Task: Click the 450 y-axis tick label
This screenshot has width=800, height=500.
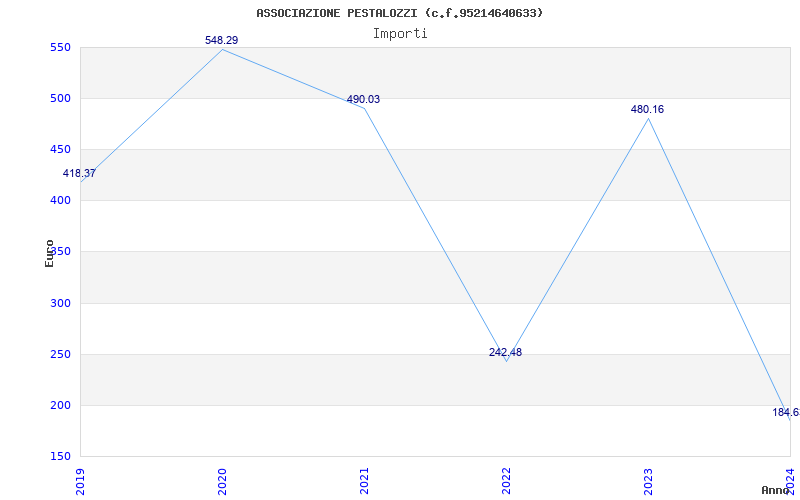Action: 60,149
